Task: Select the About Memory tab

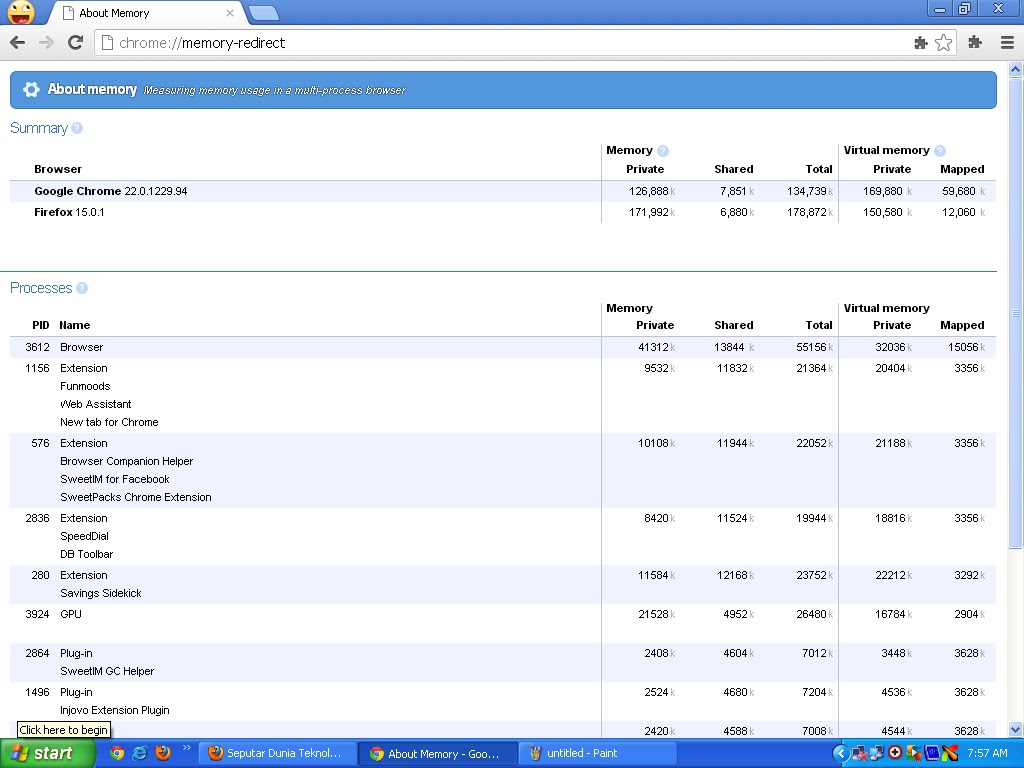Action: (144, 13)
